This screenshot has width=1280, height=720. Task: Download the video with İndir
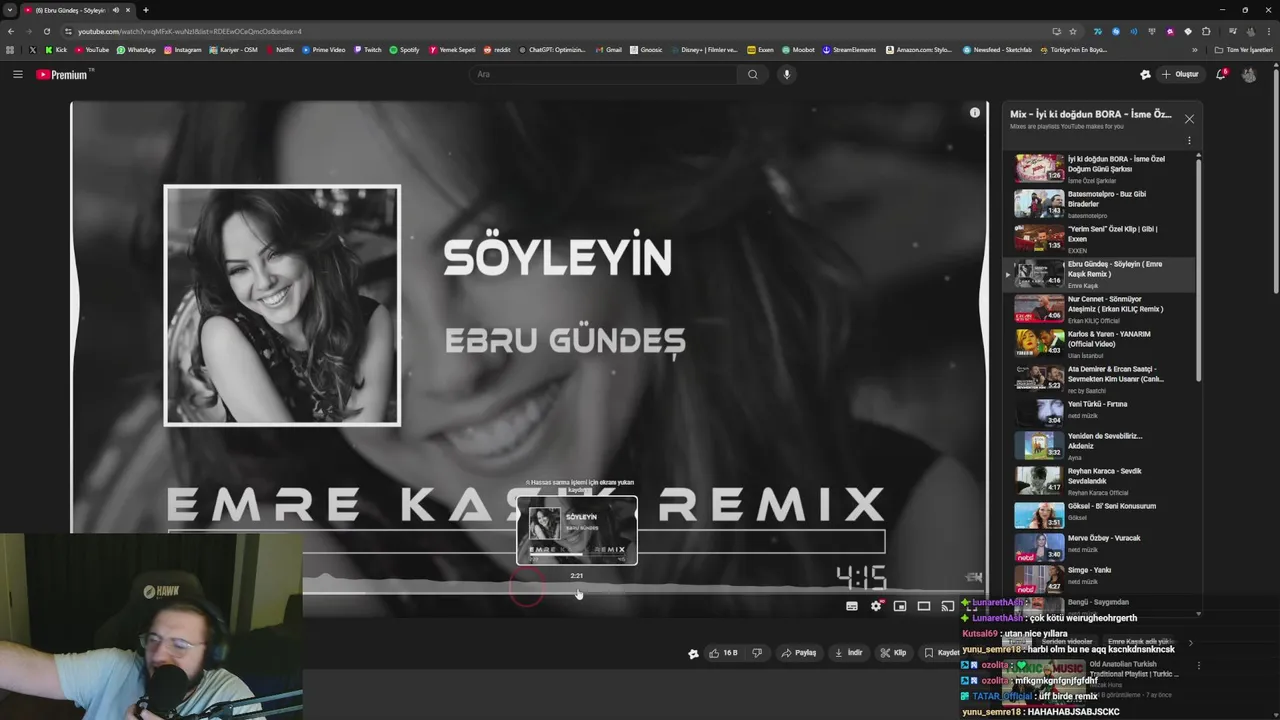pos(849,653)
